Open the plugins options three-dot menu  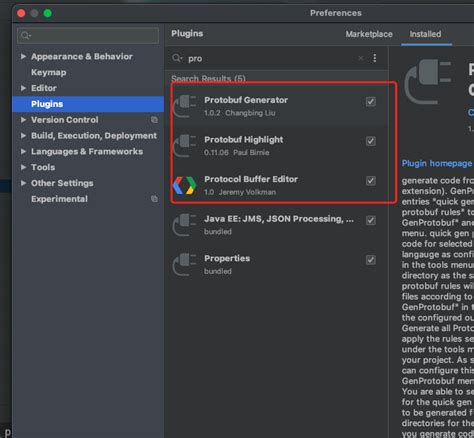pyautogui.click(x=375, y=58)
